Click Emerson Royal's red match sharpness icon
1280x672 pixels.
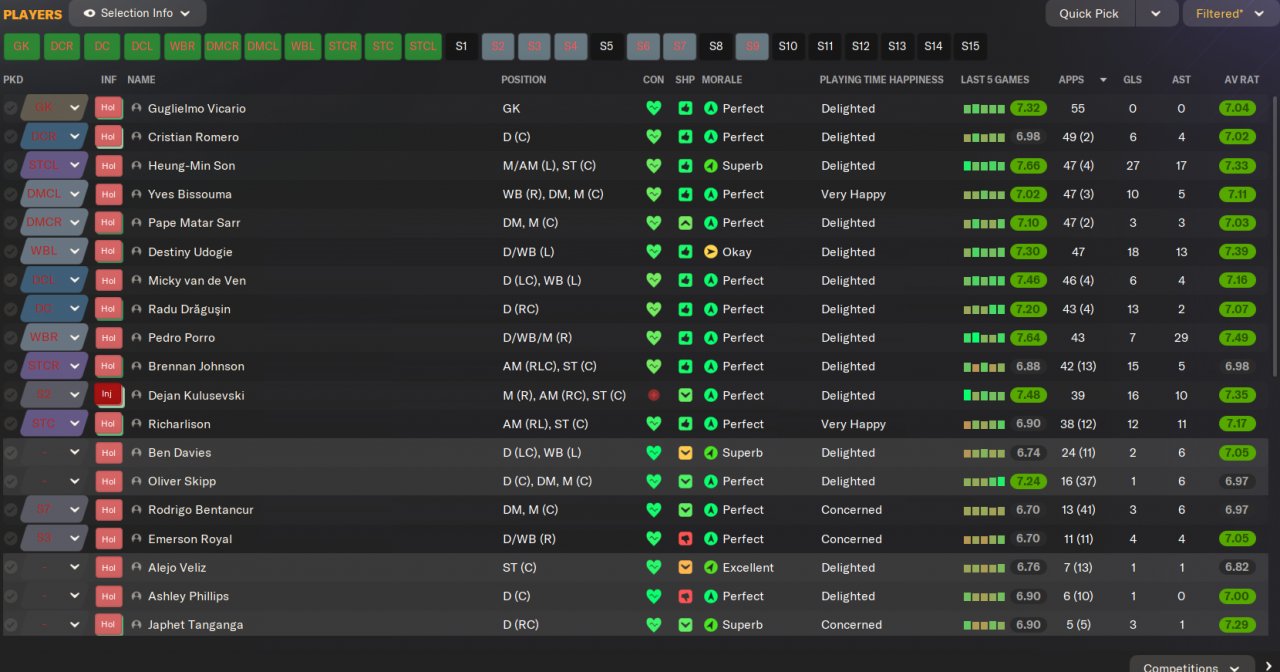pyautogui.click(x=685, y=538)
